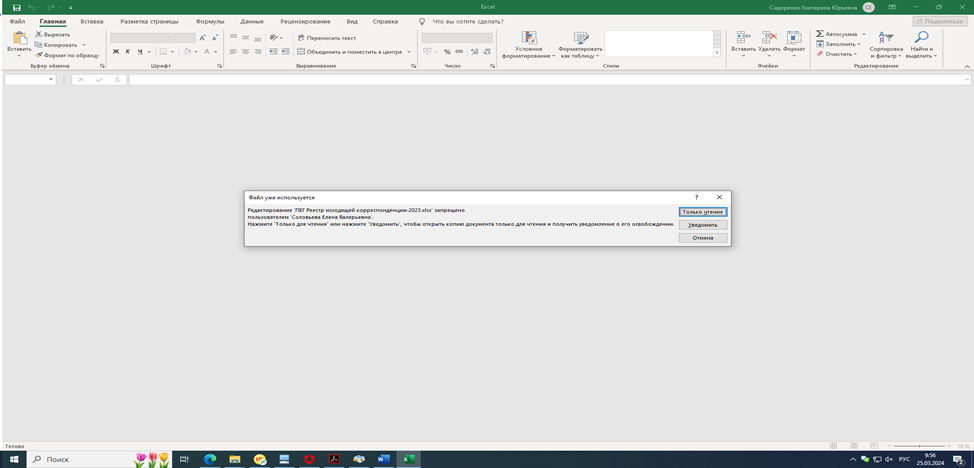Image resolution: width=974 pixels, height=468 pixels.
Task: Switch to the Вставка tab
Action: (92, 21)
